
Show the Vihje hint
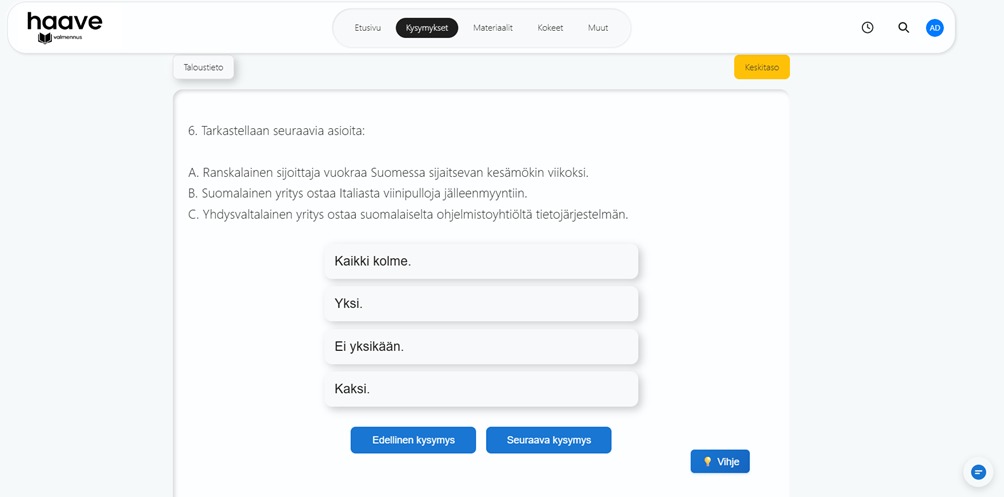coord(720,461)
